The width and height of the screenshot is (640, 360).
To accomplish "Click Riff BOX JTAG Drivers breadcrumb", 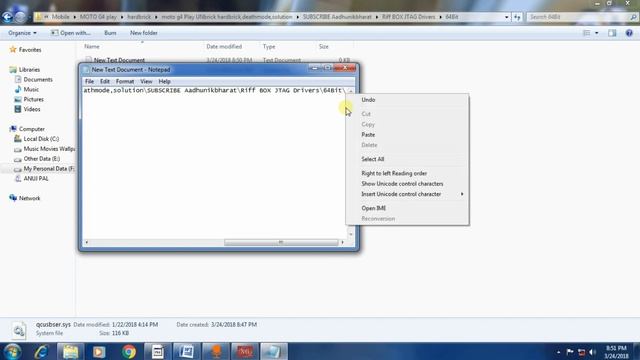I will (x=408, y=17).
